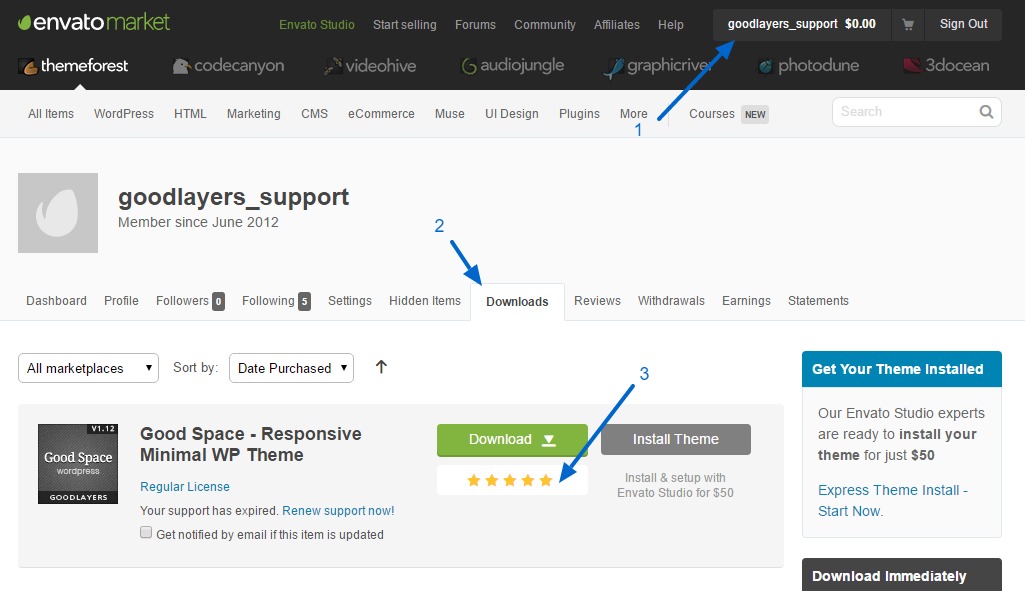This screenshot has height=591, width=1025.
Task: Click the Envato Market logo
Action: (94, 22)
